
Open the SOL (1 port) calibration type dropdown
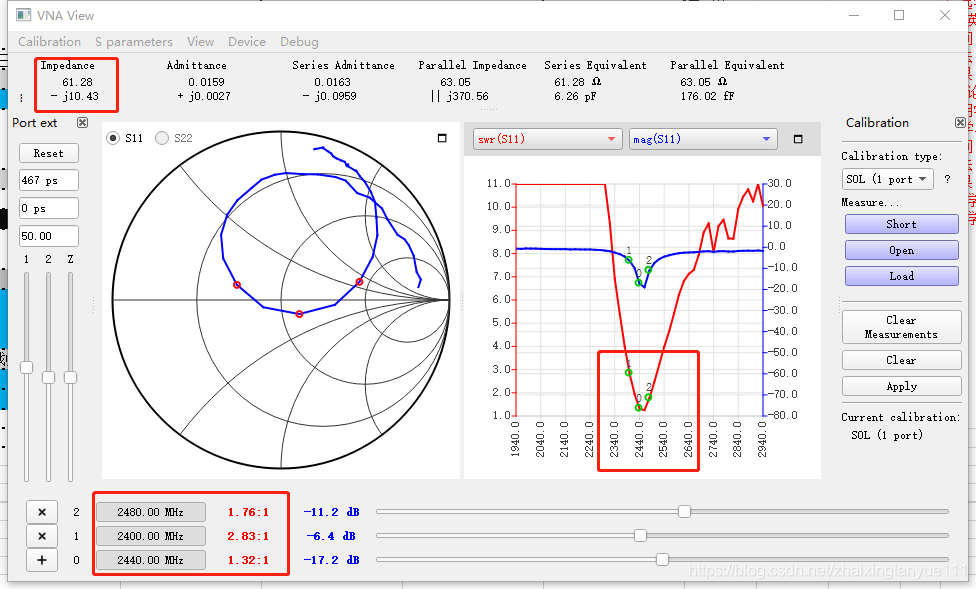(888, 179)
